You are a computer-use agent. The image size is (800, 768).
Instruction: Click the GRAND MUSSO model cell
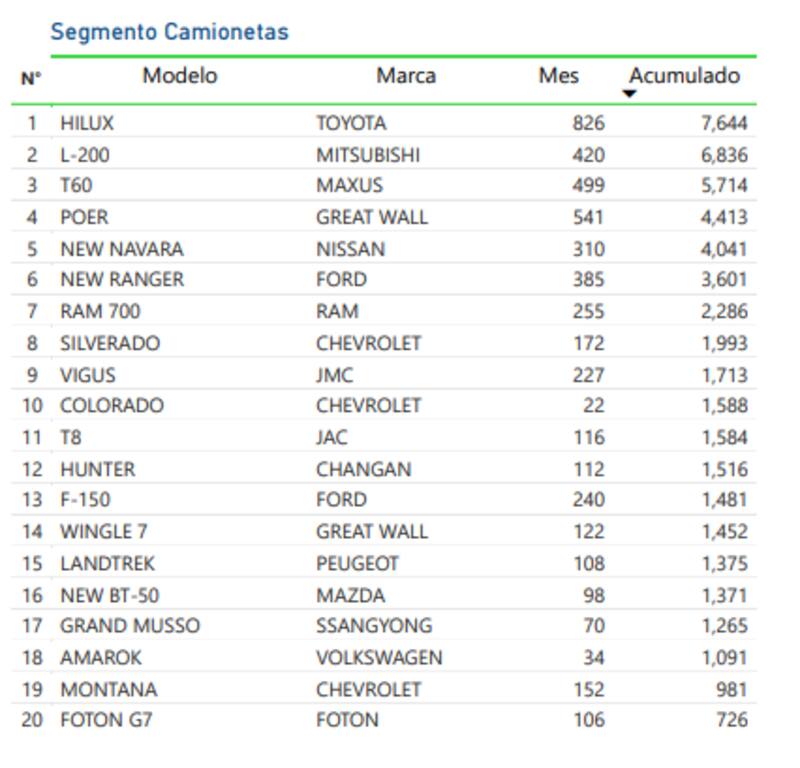pyautogui.click(x=130, y=625)
